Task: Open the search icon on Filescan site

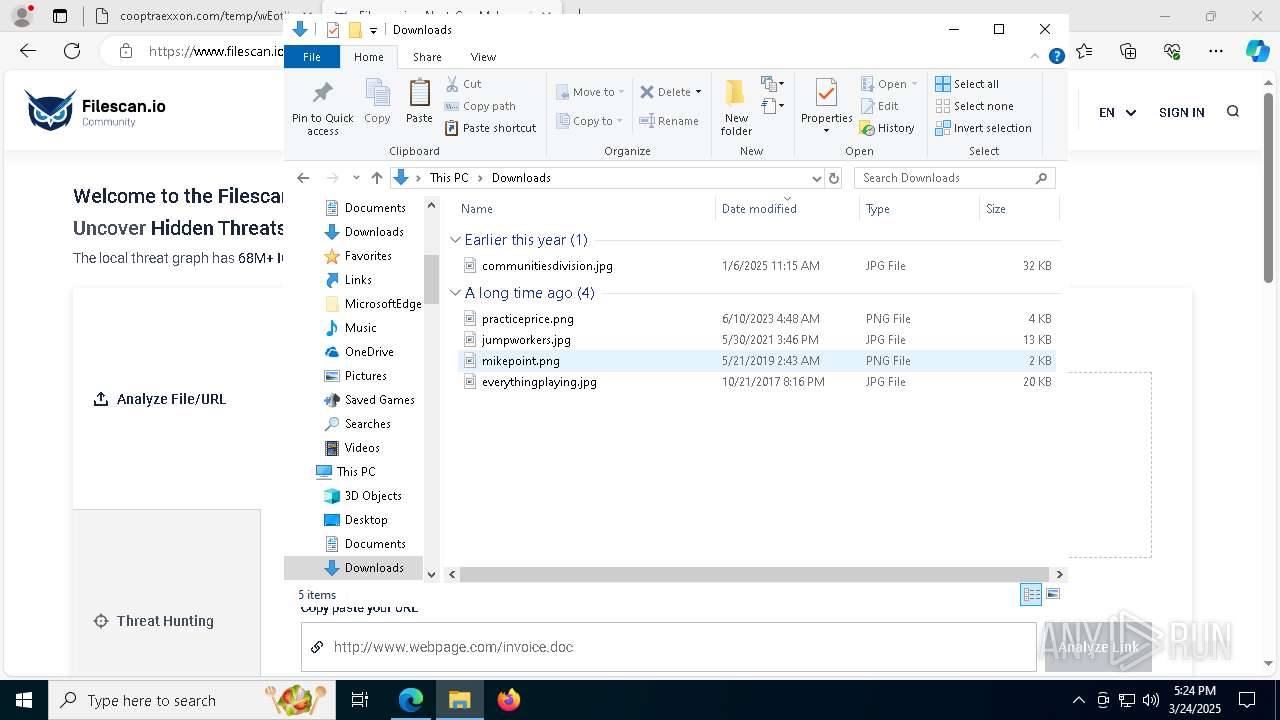Action: click(1233, 112)
